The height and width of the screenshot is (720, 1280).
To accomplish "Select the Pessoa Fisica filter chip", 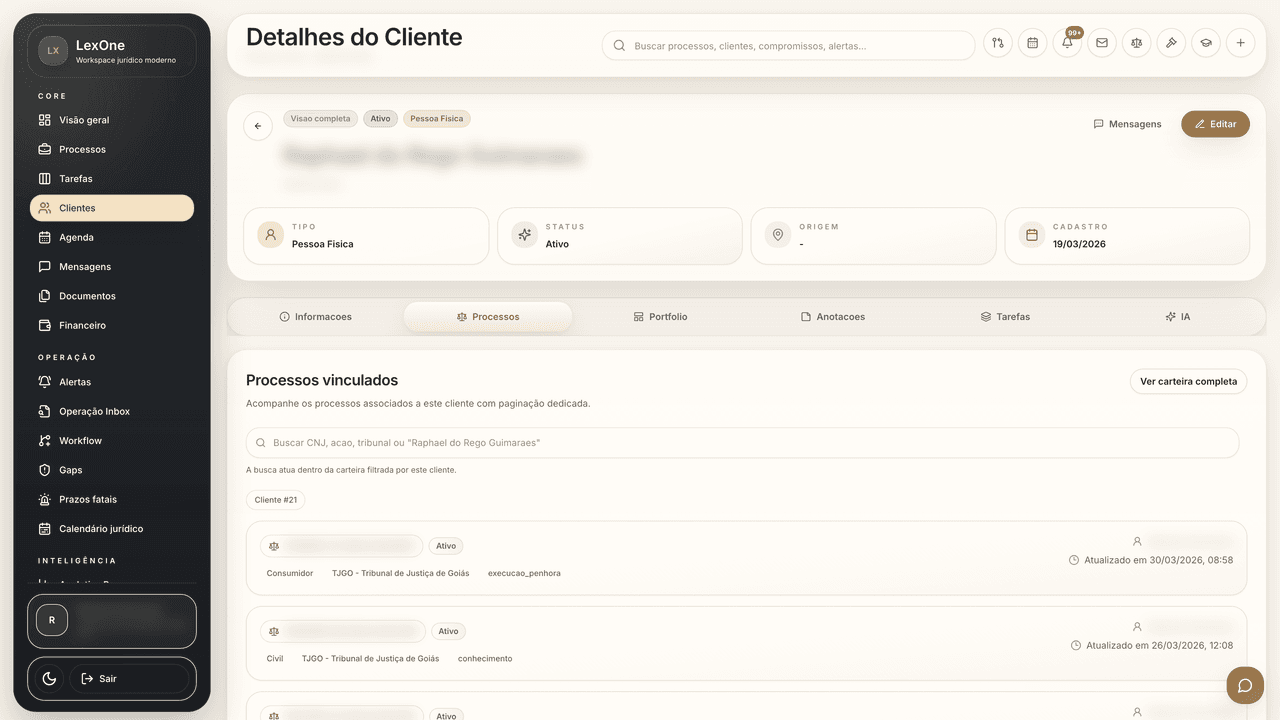I will 436,118.
